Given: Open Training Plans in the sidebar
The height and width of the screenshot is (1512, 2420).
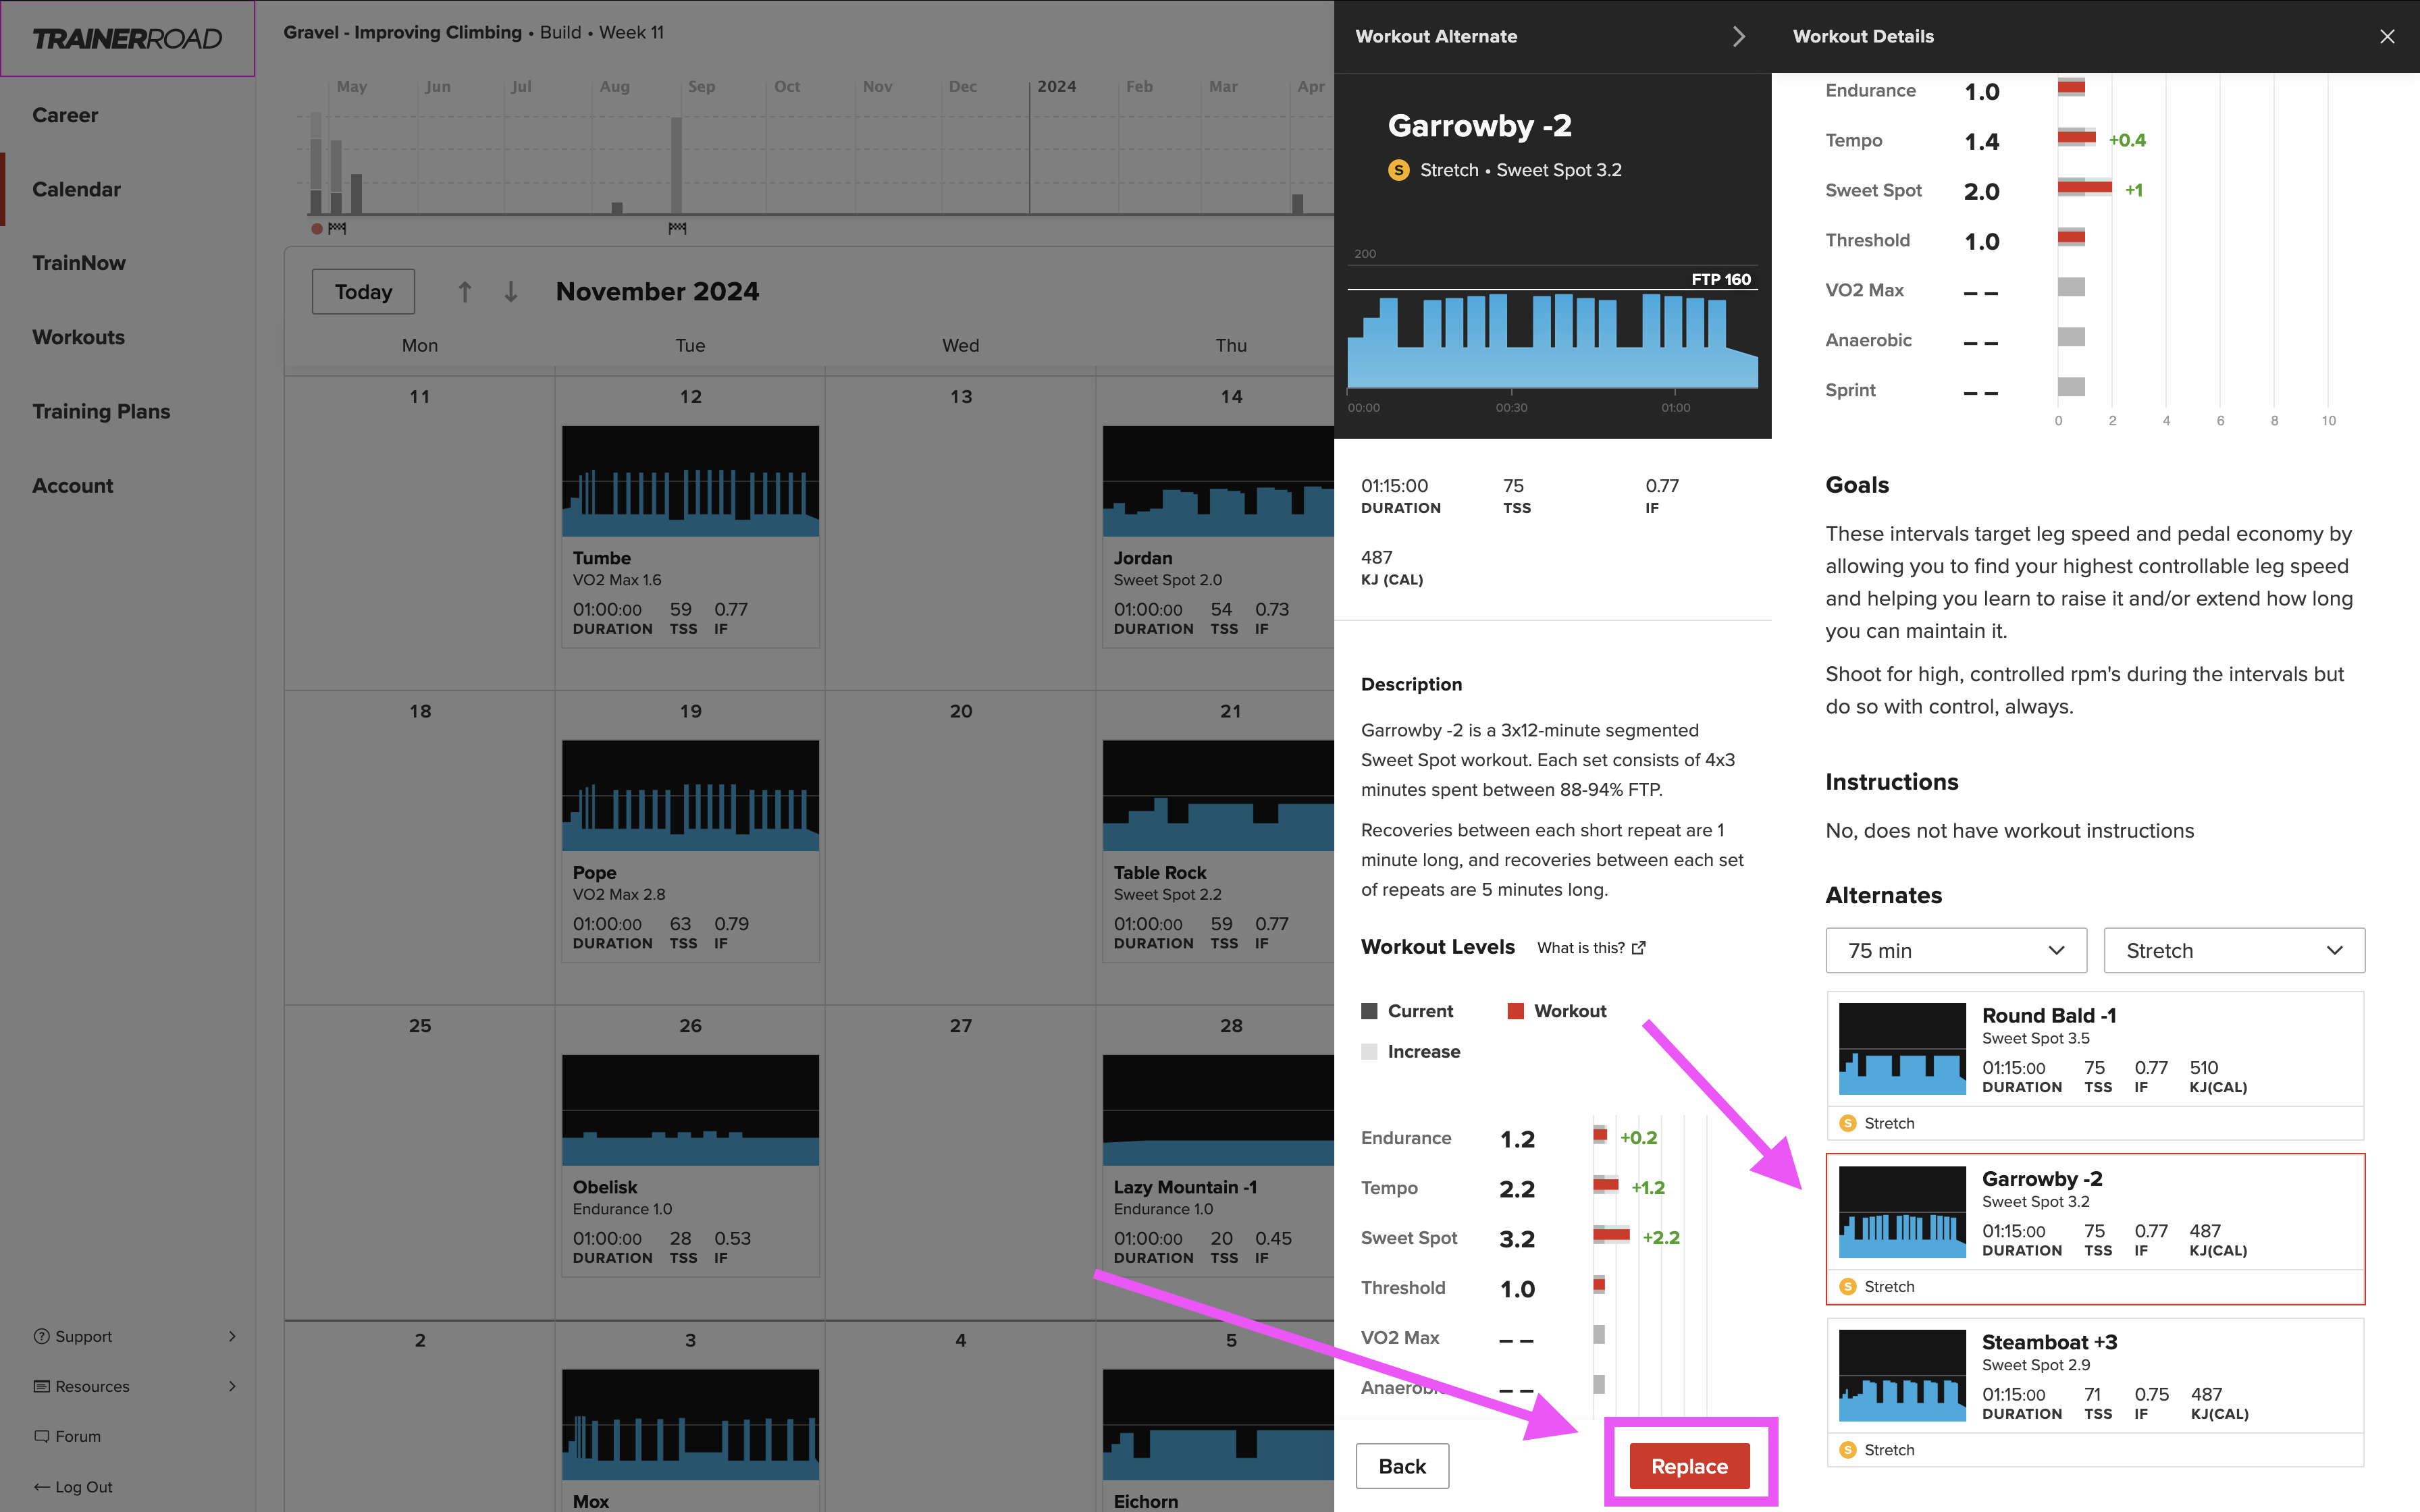Looking at the screenshot, I should pyautogui.click(x=101, y=411).
